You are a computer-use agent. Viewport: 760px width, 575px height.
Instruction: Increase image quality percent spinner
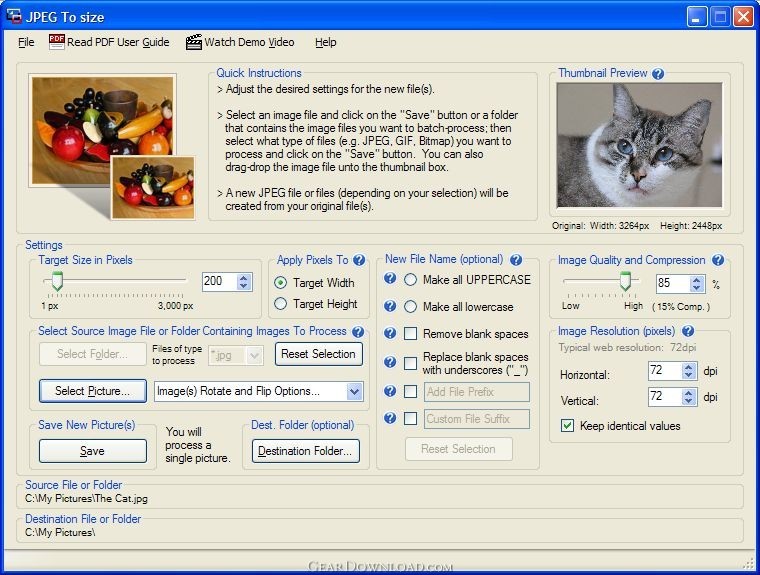(x=697, y=280)
